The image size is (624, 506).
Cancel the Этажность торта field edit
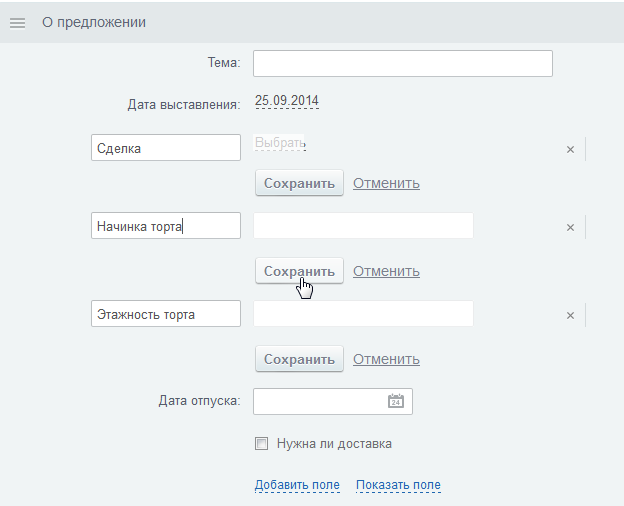coord(386,359)
